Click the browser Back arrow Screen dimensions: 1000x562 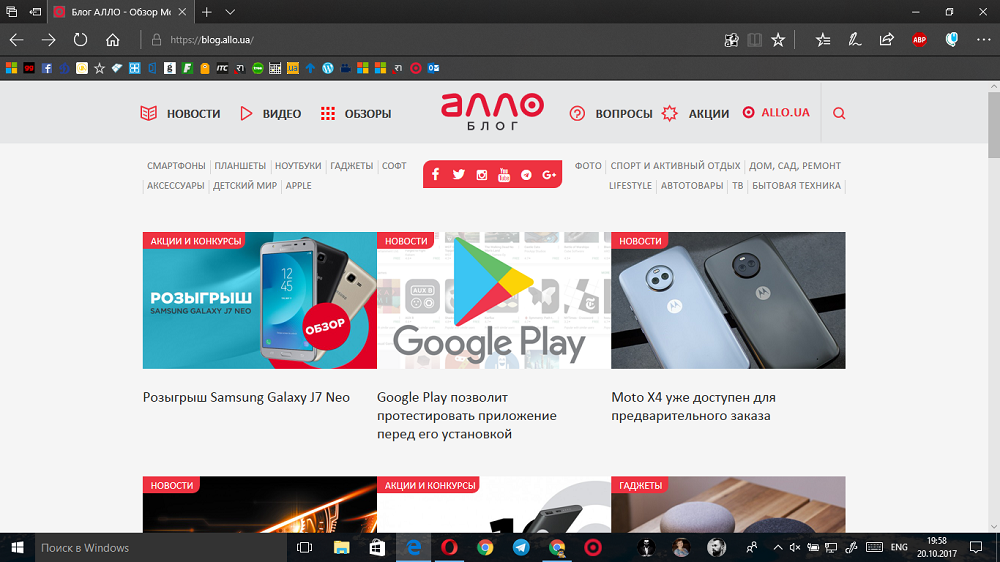point(17,40)
